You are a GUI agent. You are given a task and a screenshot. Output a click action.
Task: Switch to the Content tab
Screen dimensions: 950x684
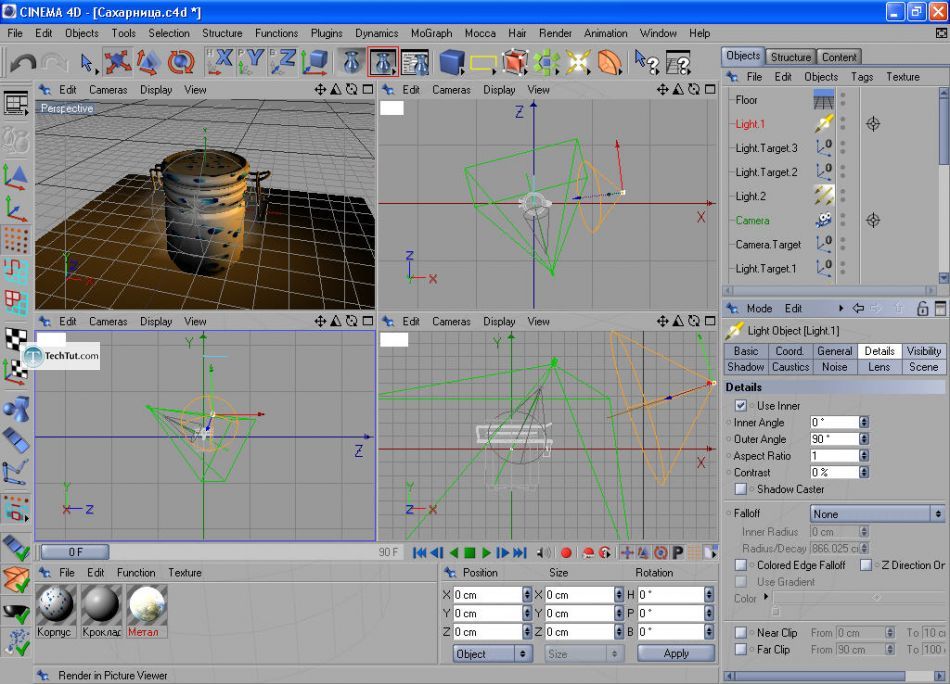click(839, 57)
